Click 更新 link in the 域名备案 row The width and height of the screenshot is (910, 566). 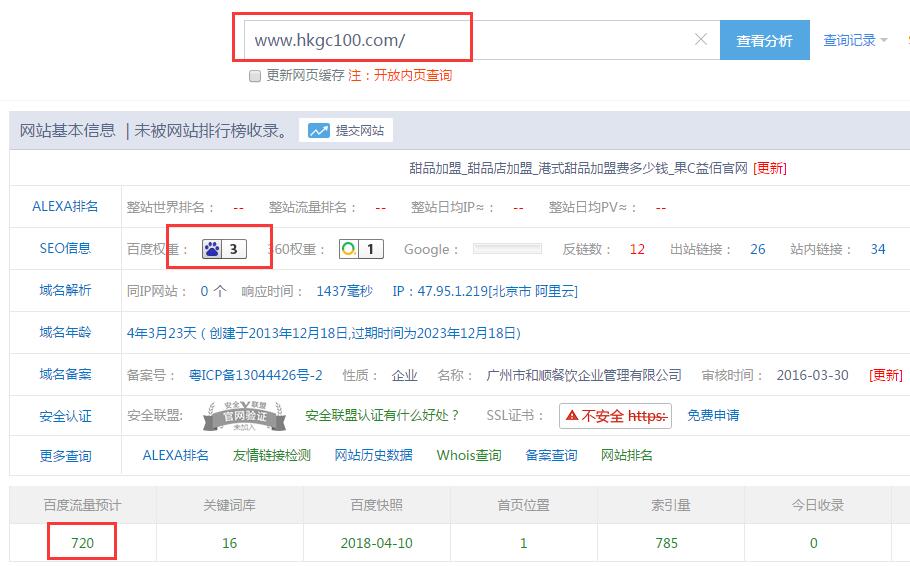[886, 375]
